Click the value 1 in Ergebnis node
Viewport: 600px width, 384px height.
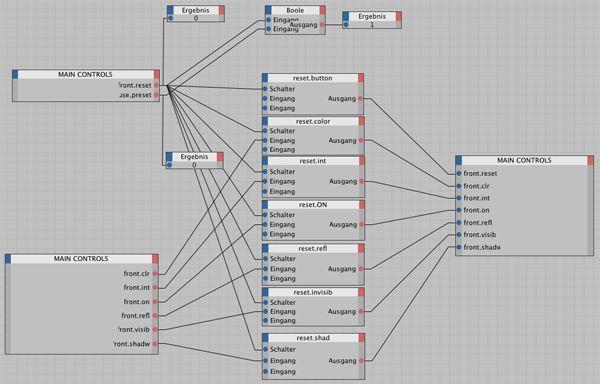(372, 24)
